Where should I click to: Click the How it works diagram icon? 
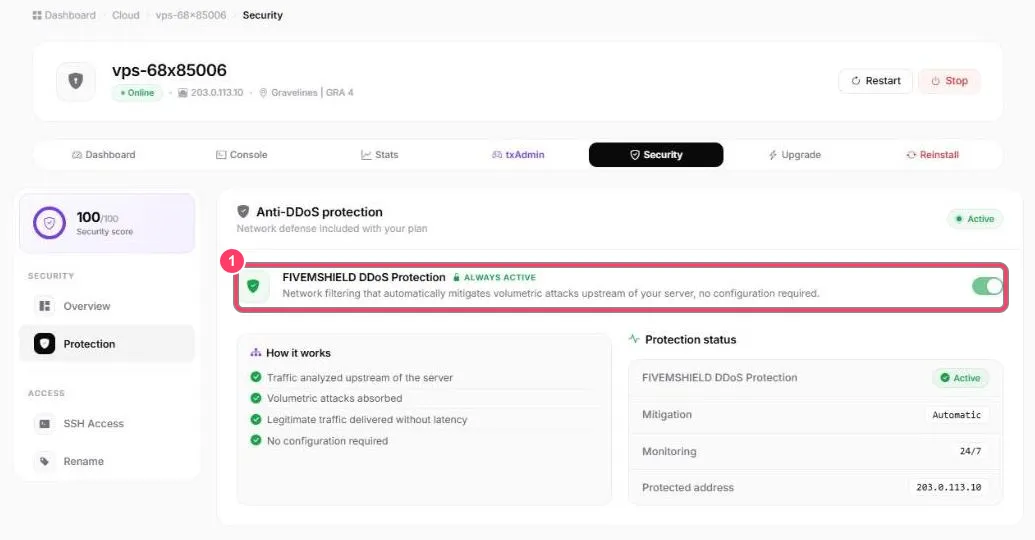click(x=255, y=353)
